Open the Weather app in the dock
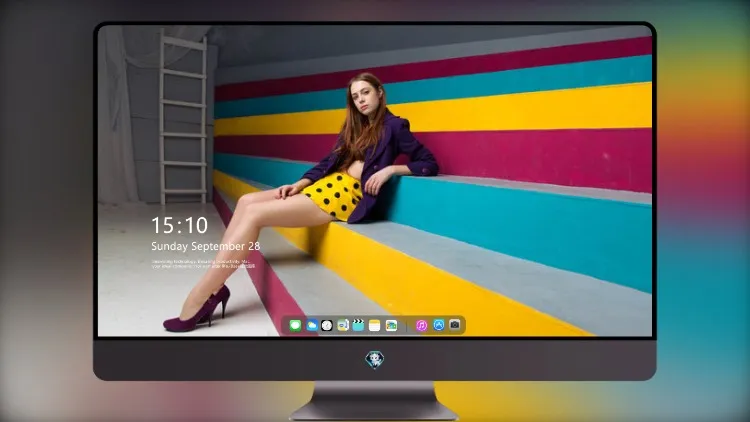The image size is (750, 422). [311, 326]
